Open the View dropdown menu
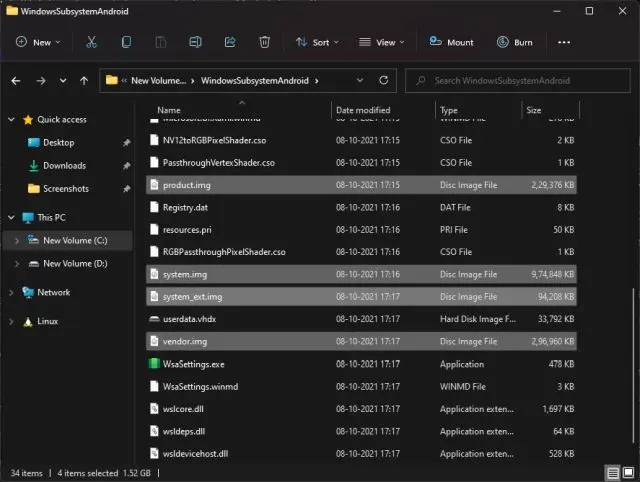This screenshot has height=482, width=640. point(378,42)
